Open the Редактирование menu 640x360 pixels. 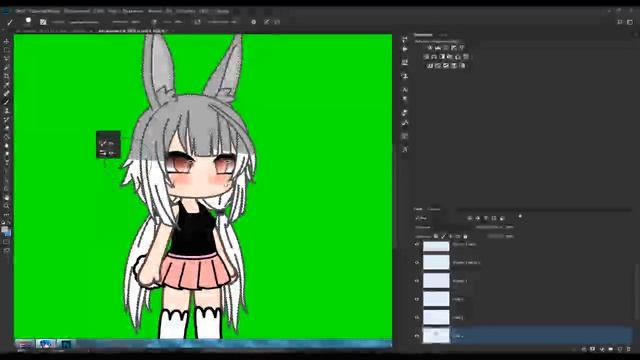pyautogui.click(x=45, y=11)
